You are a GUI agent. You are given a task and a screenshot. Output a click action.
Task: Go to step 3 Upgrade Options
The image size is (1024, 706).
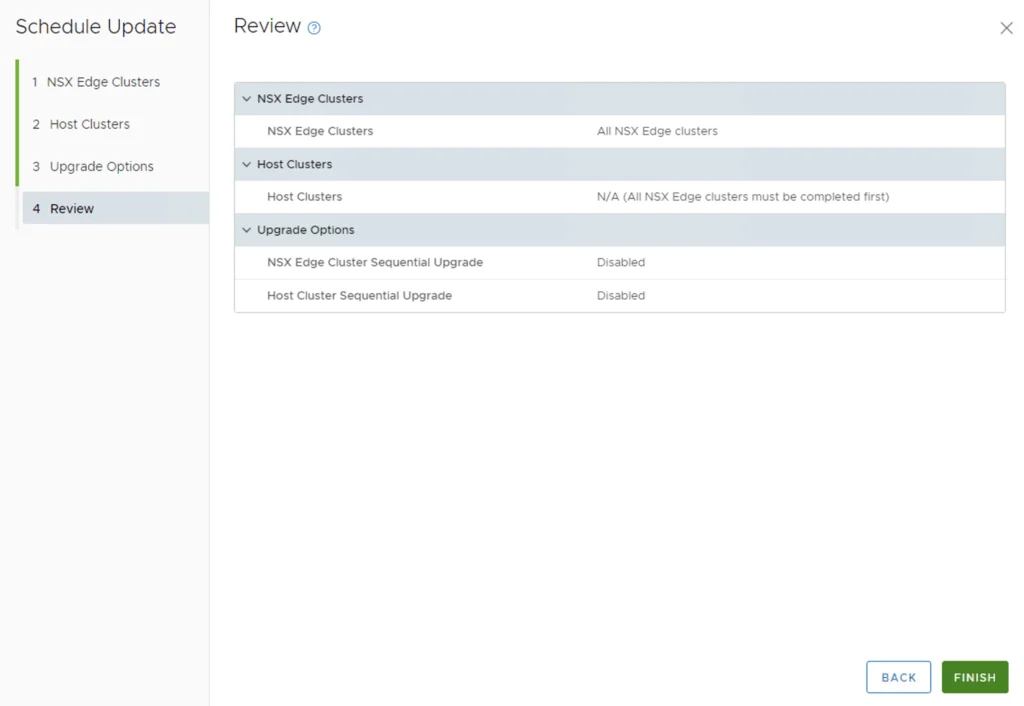pos(93,167)
